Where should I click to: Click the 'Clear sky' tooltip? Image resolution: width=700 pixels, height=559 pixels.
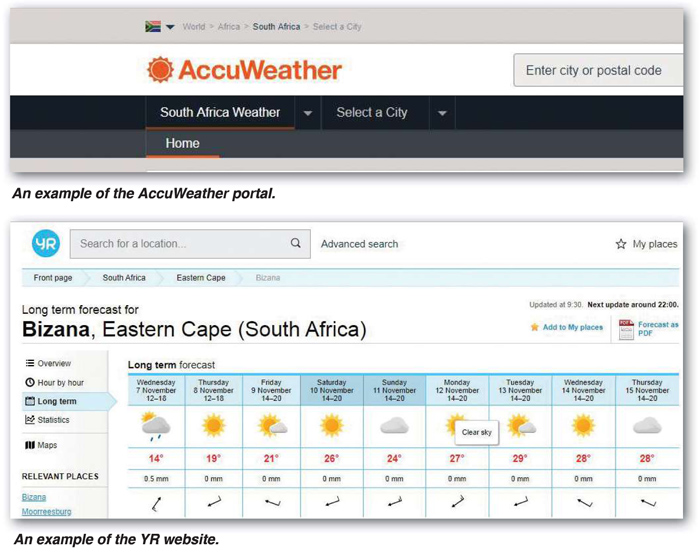(477, 432)
